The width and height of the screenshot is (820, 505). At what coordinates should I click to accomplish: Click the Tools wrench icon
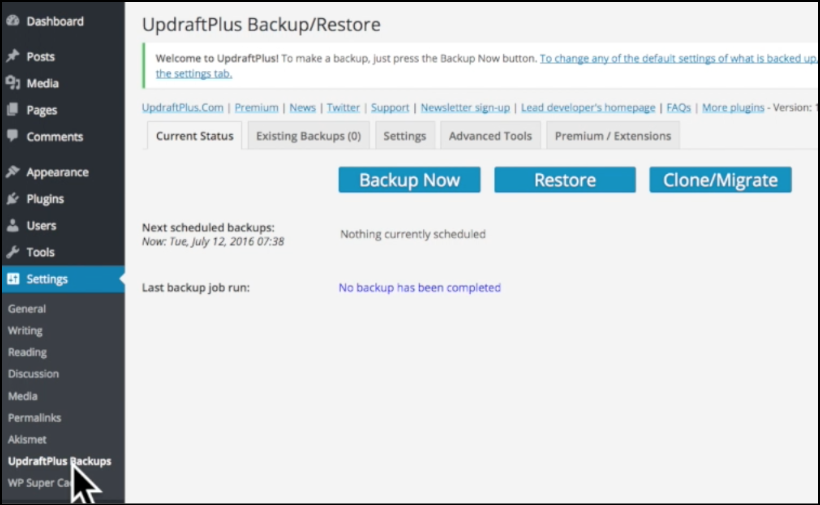[x=13, y=252]
